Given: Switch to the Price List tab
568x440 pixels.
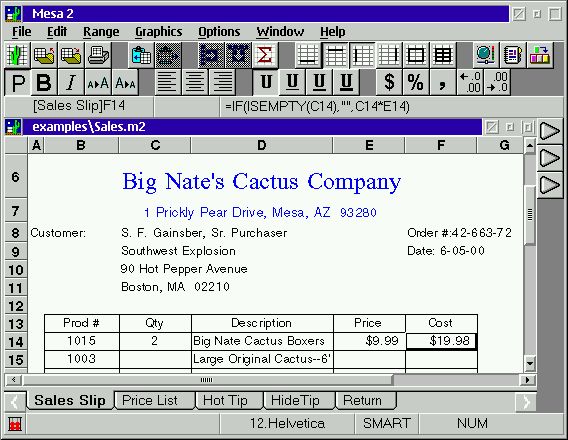Looking at the screenshot, I should (x=150, y=401).
